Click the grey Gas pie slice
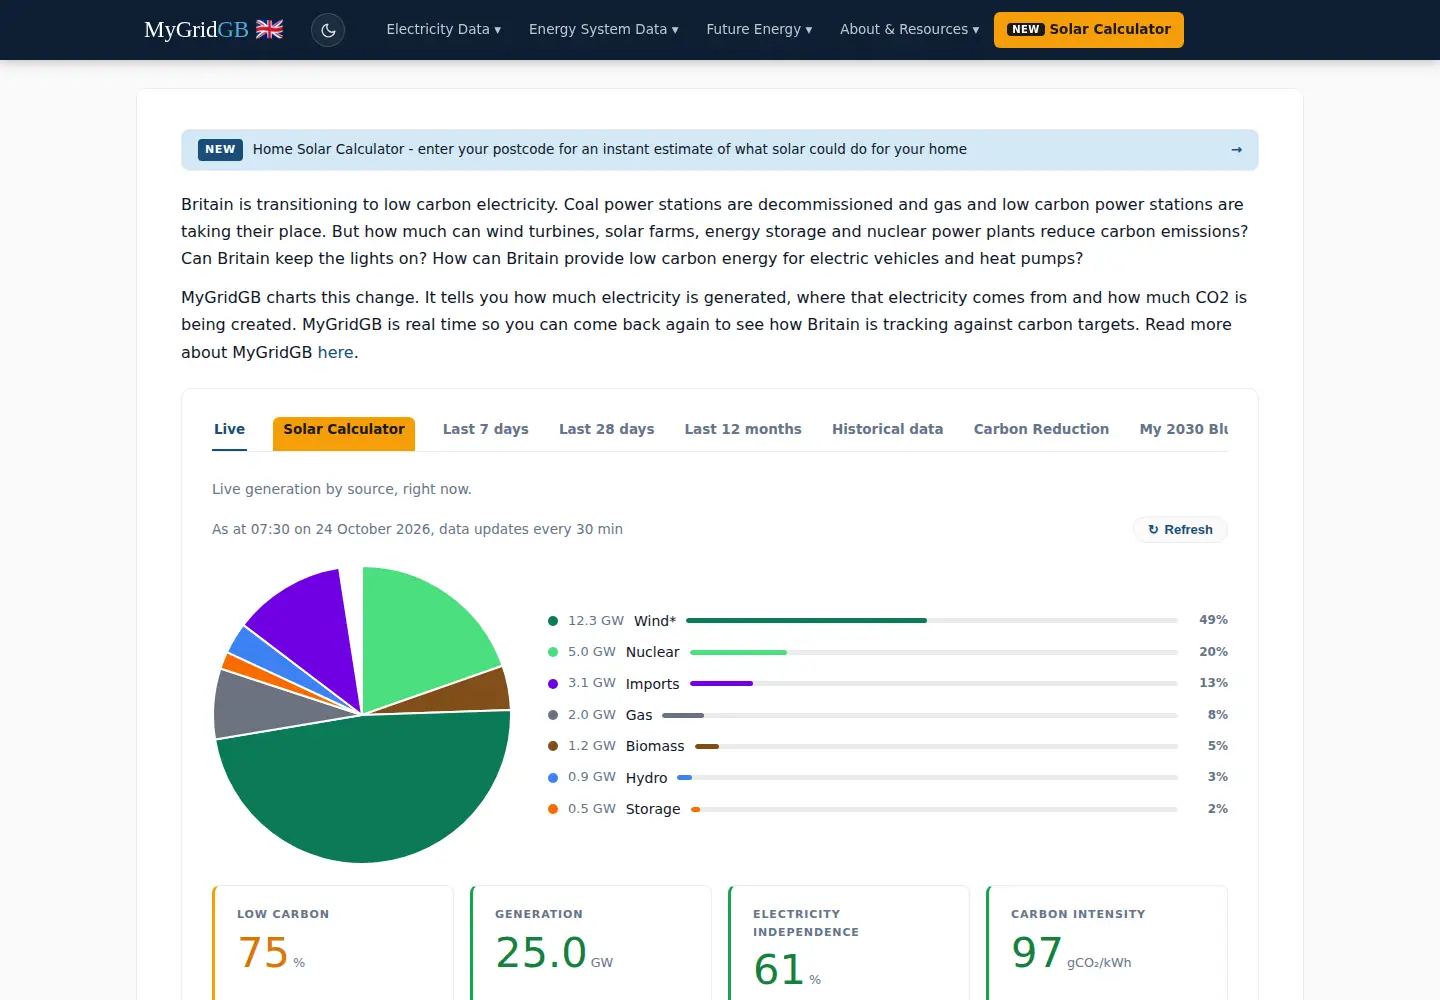The width and height of the screenshot is (1440, 1000). 260,705
